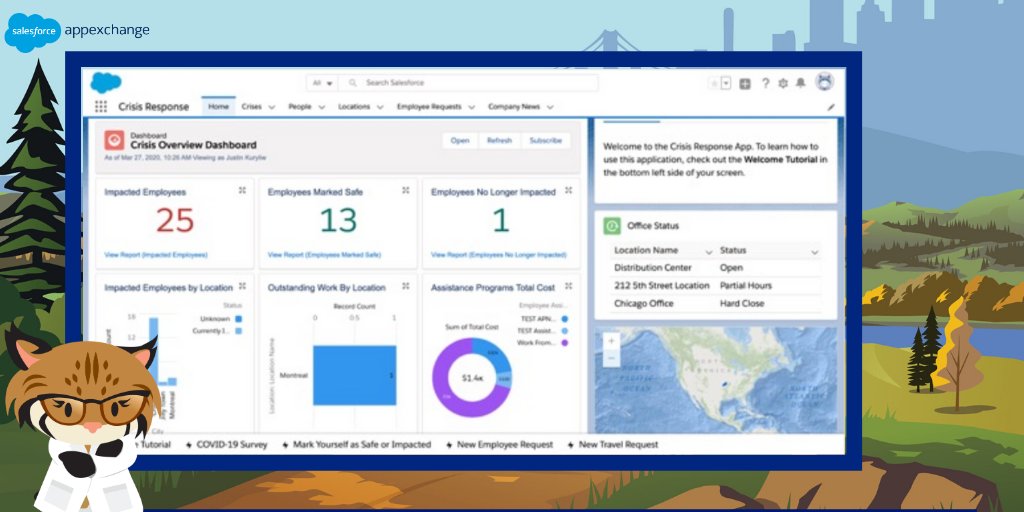Expand the Assistance Programs Total Cost chart
The image size is (1024, 512).
[x=568, y=286]
